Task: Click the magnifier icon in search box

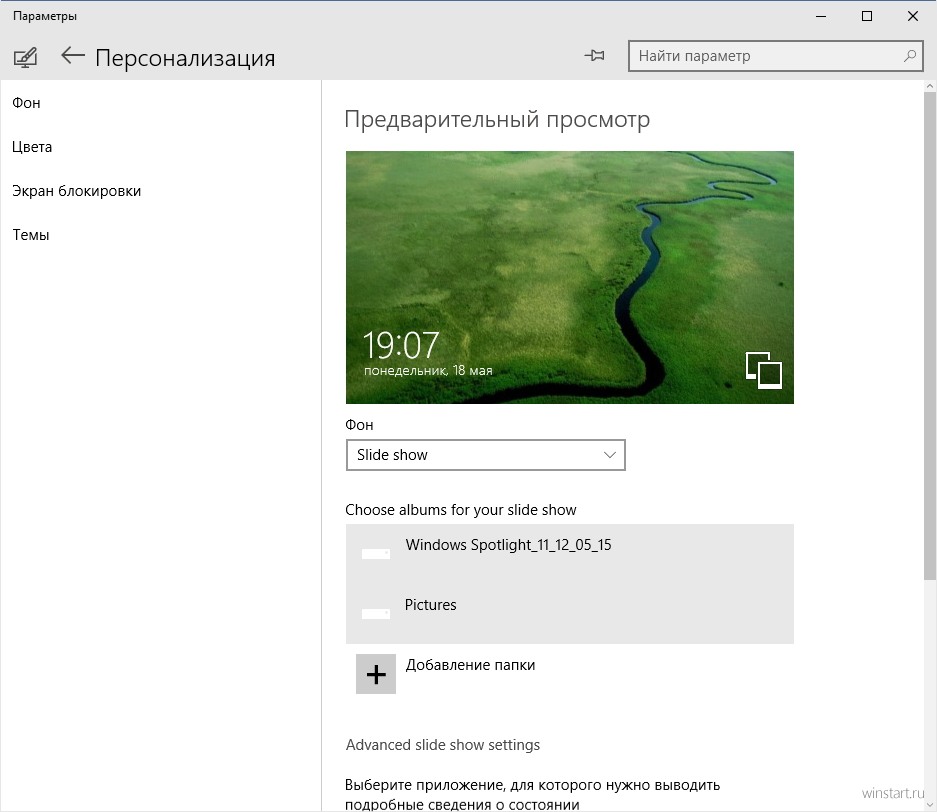Action: tap(910, 56)
